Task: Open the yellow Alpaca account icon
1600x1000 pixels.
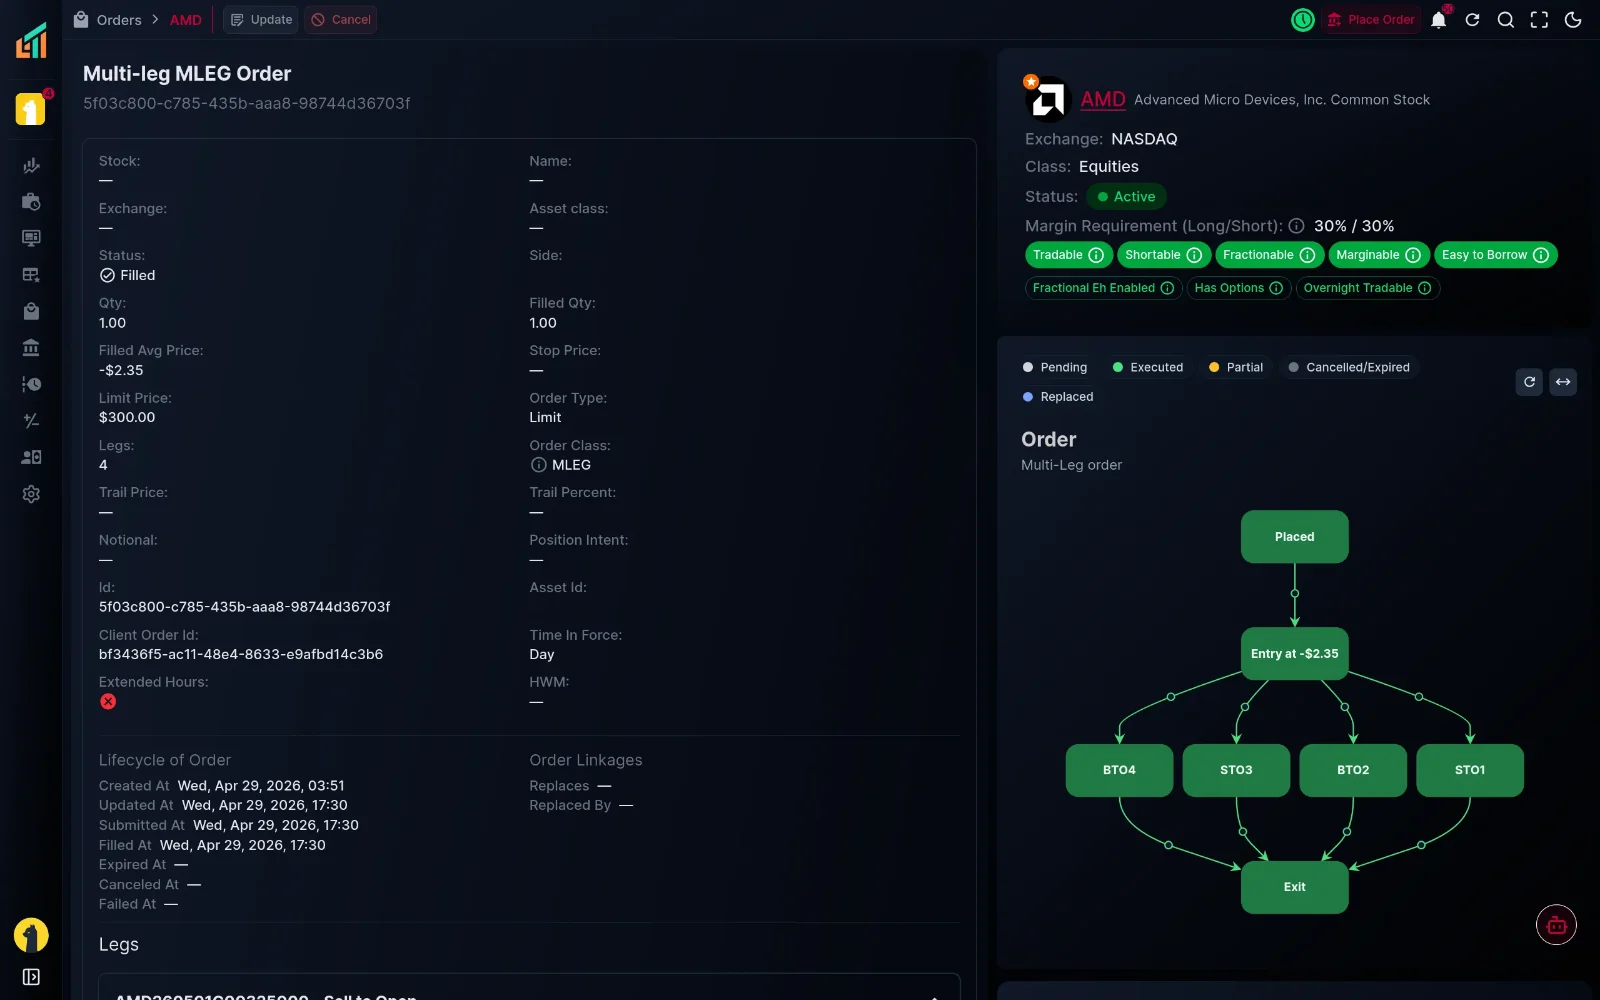Action: pos(31,109)
